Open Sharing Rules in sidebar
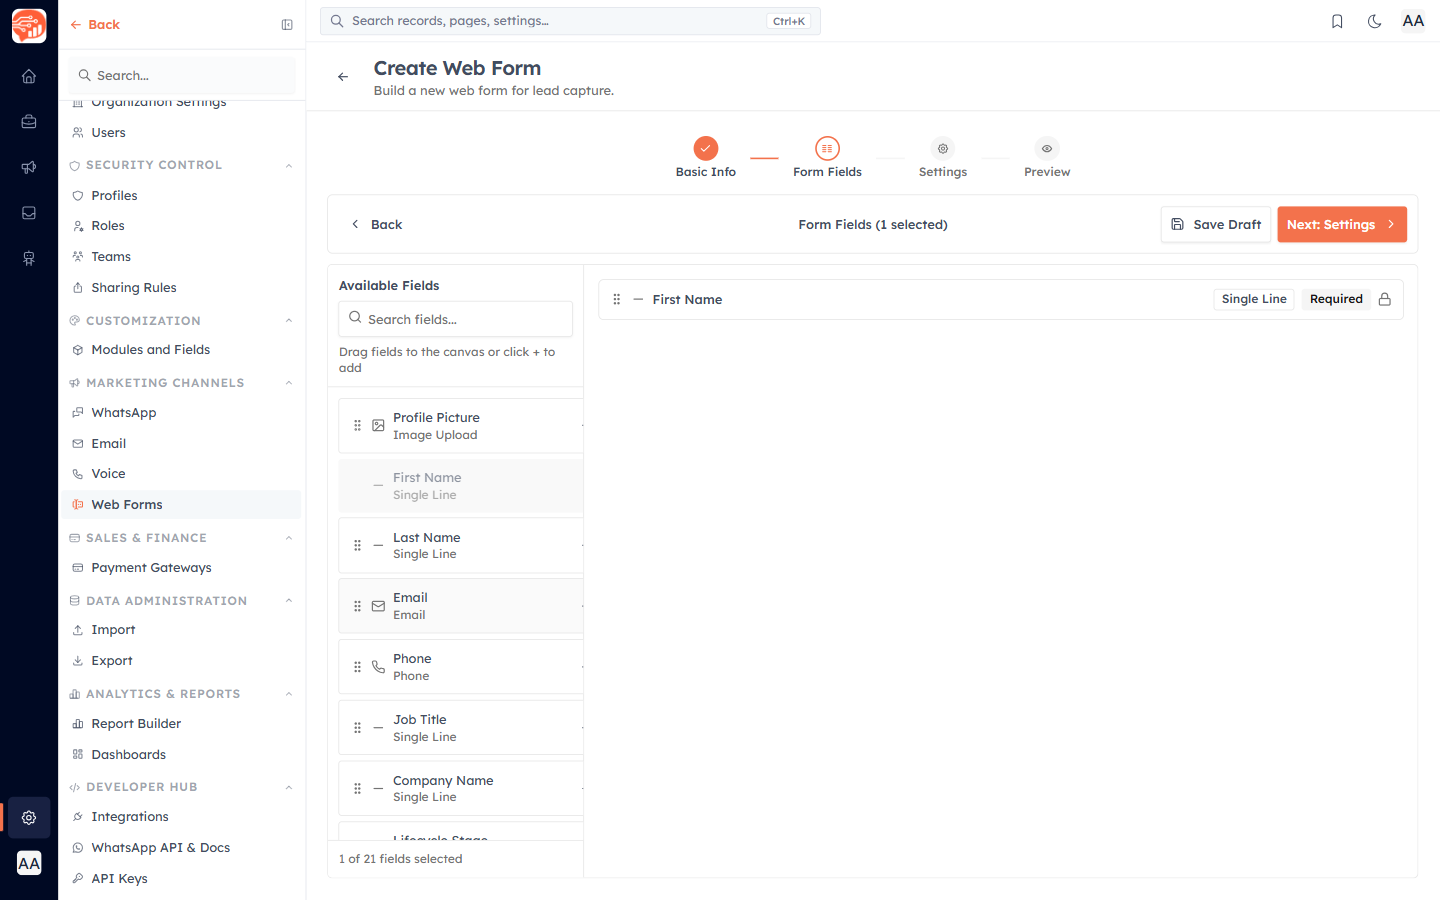The height and width of the screenshot is (900, 1440). coord(181,288)
